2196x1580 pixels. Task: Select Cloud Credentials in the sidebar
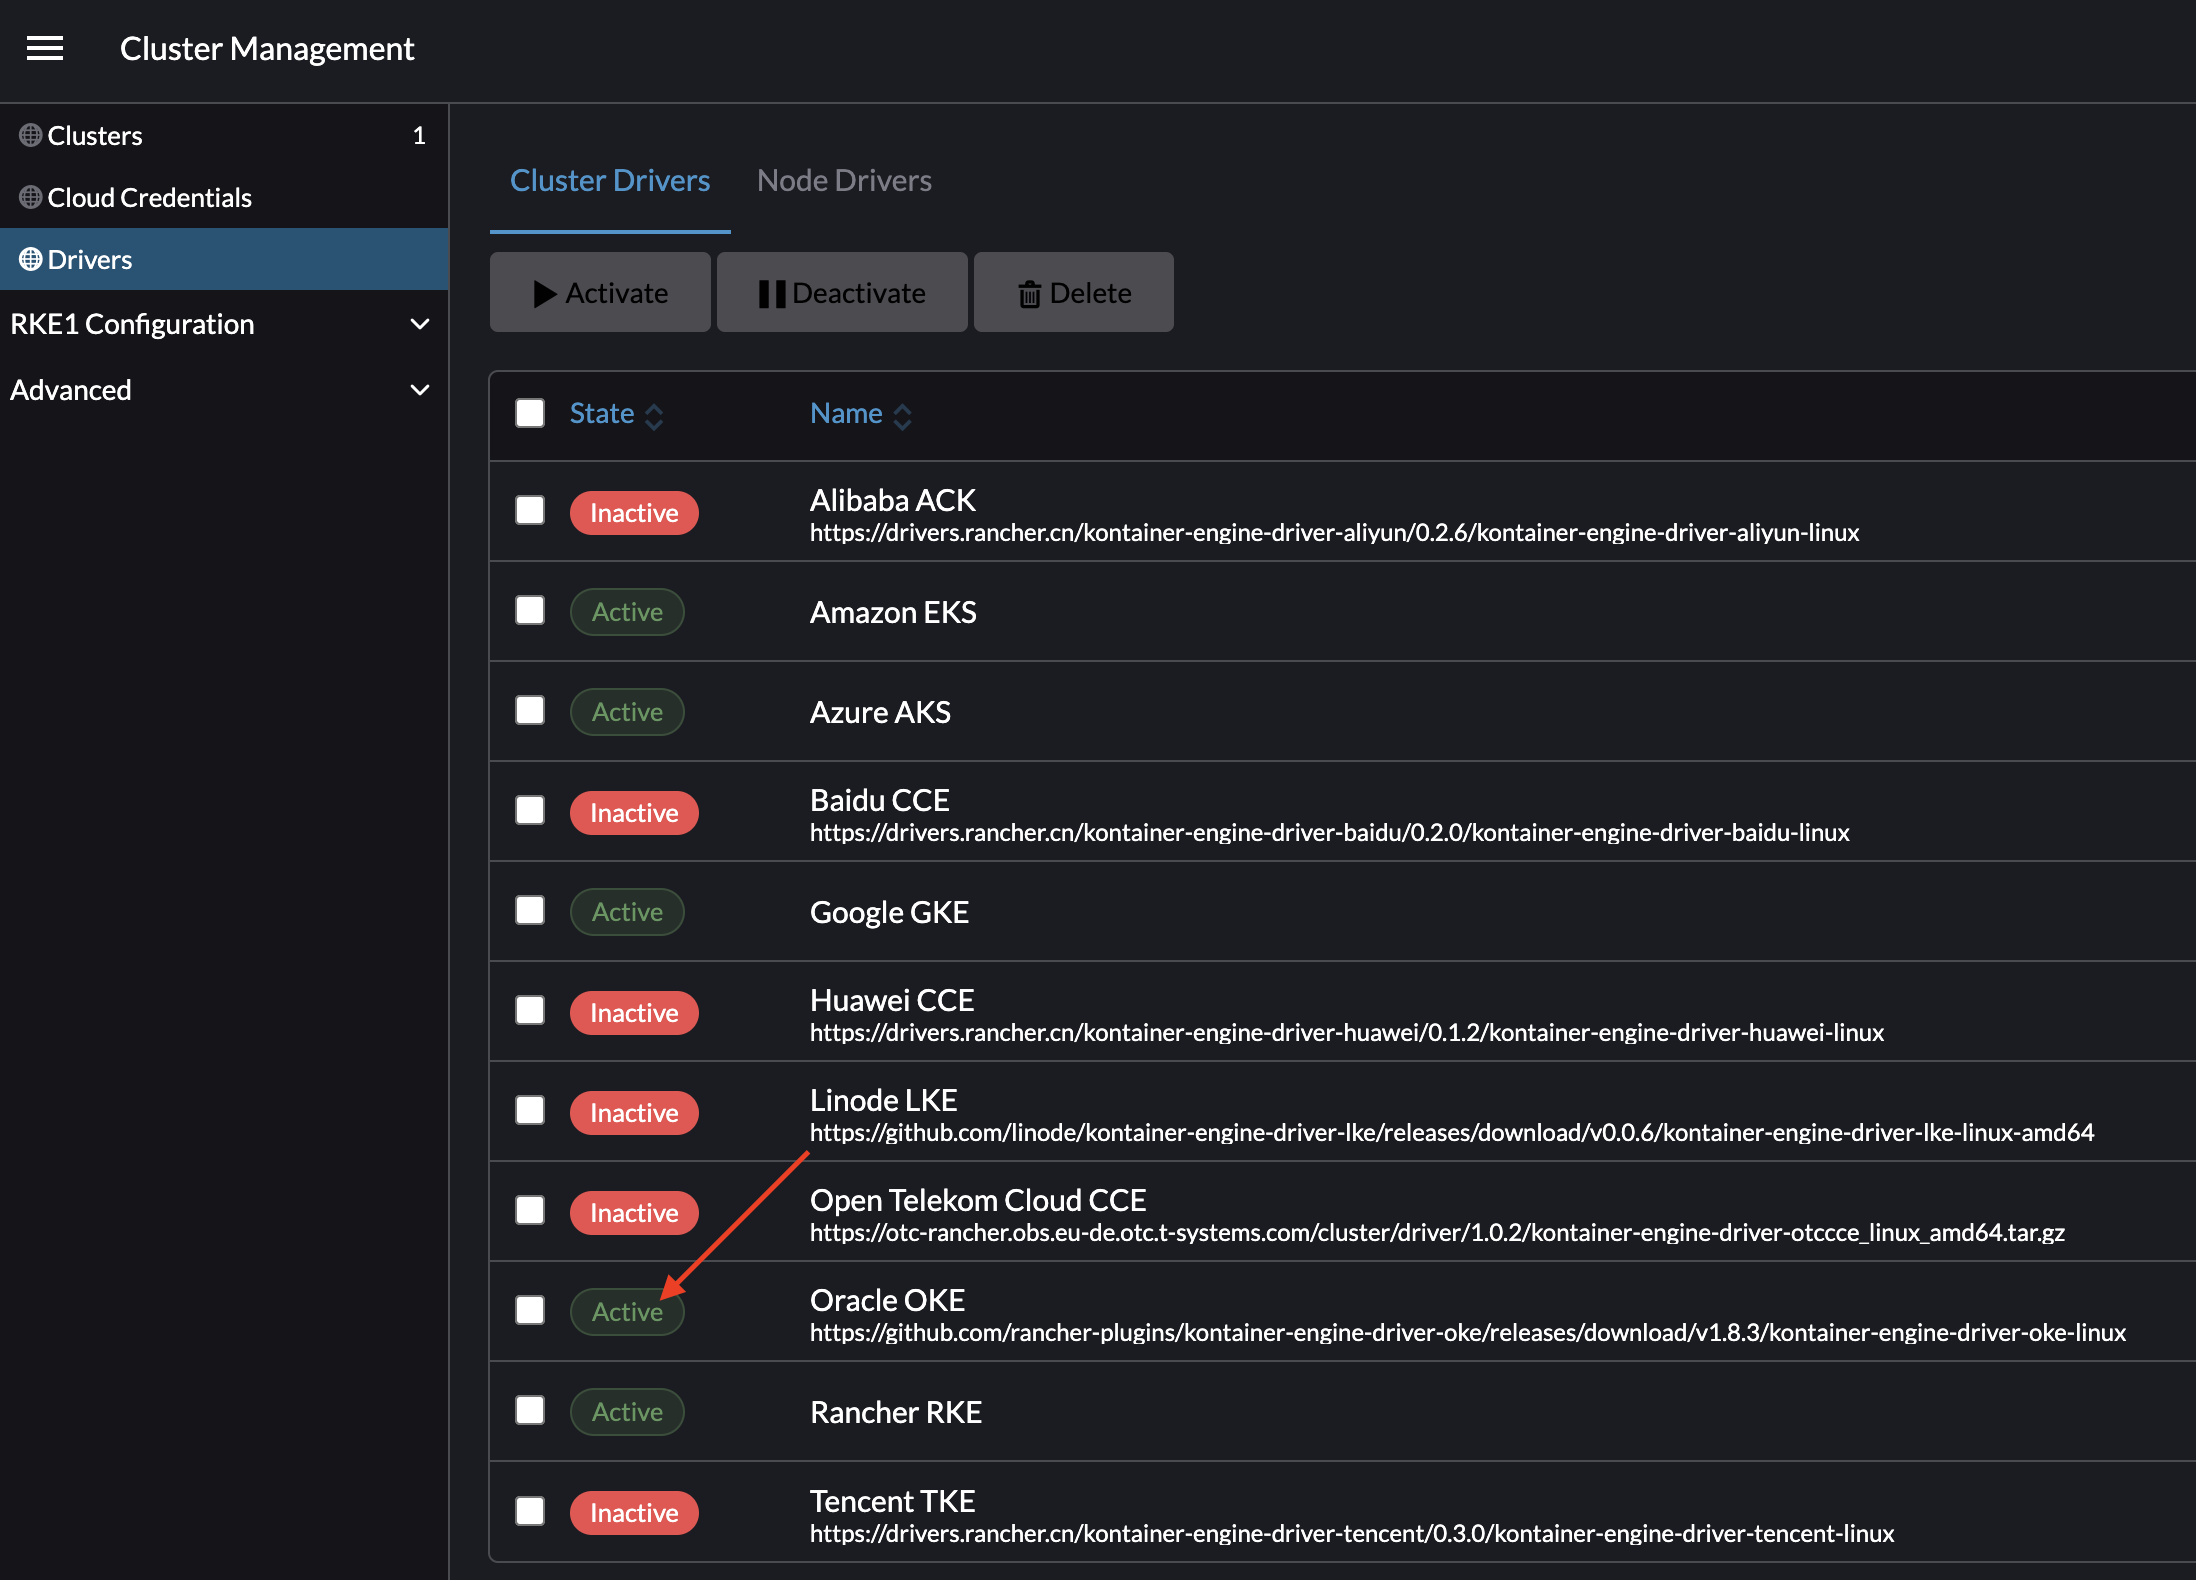click(x=148, y=197)
